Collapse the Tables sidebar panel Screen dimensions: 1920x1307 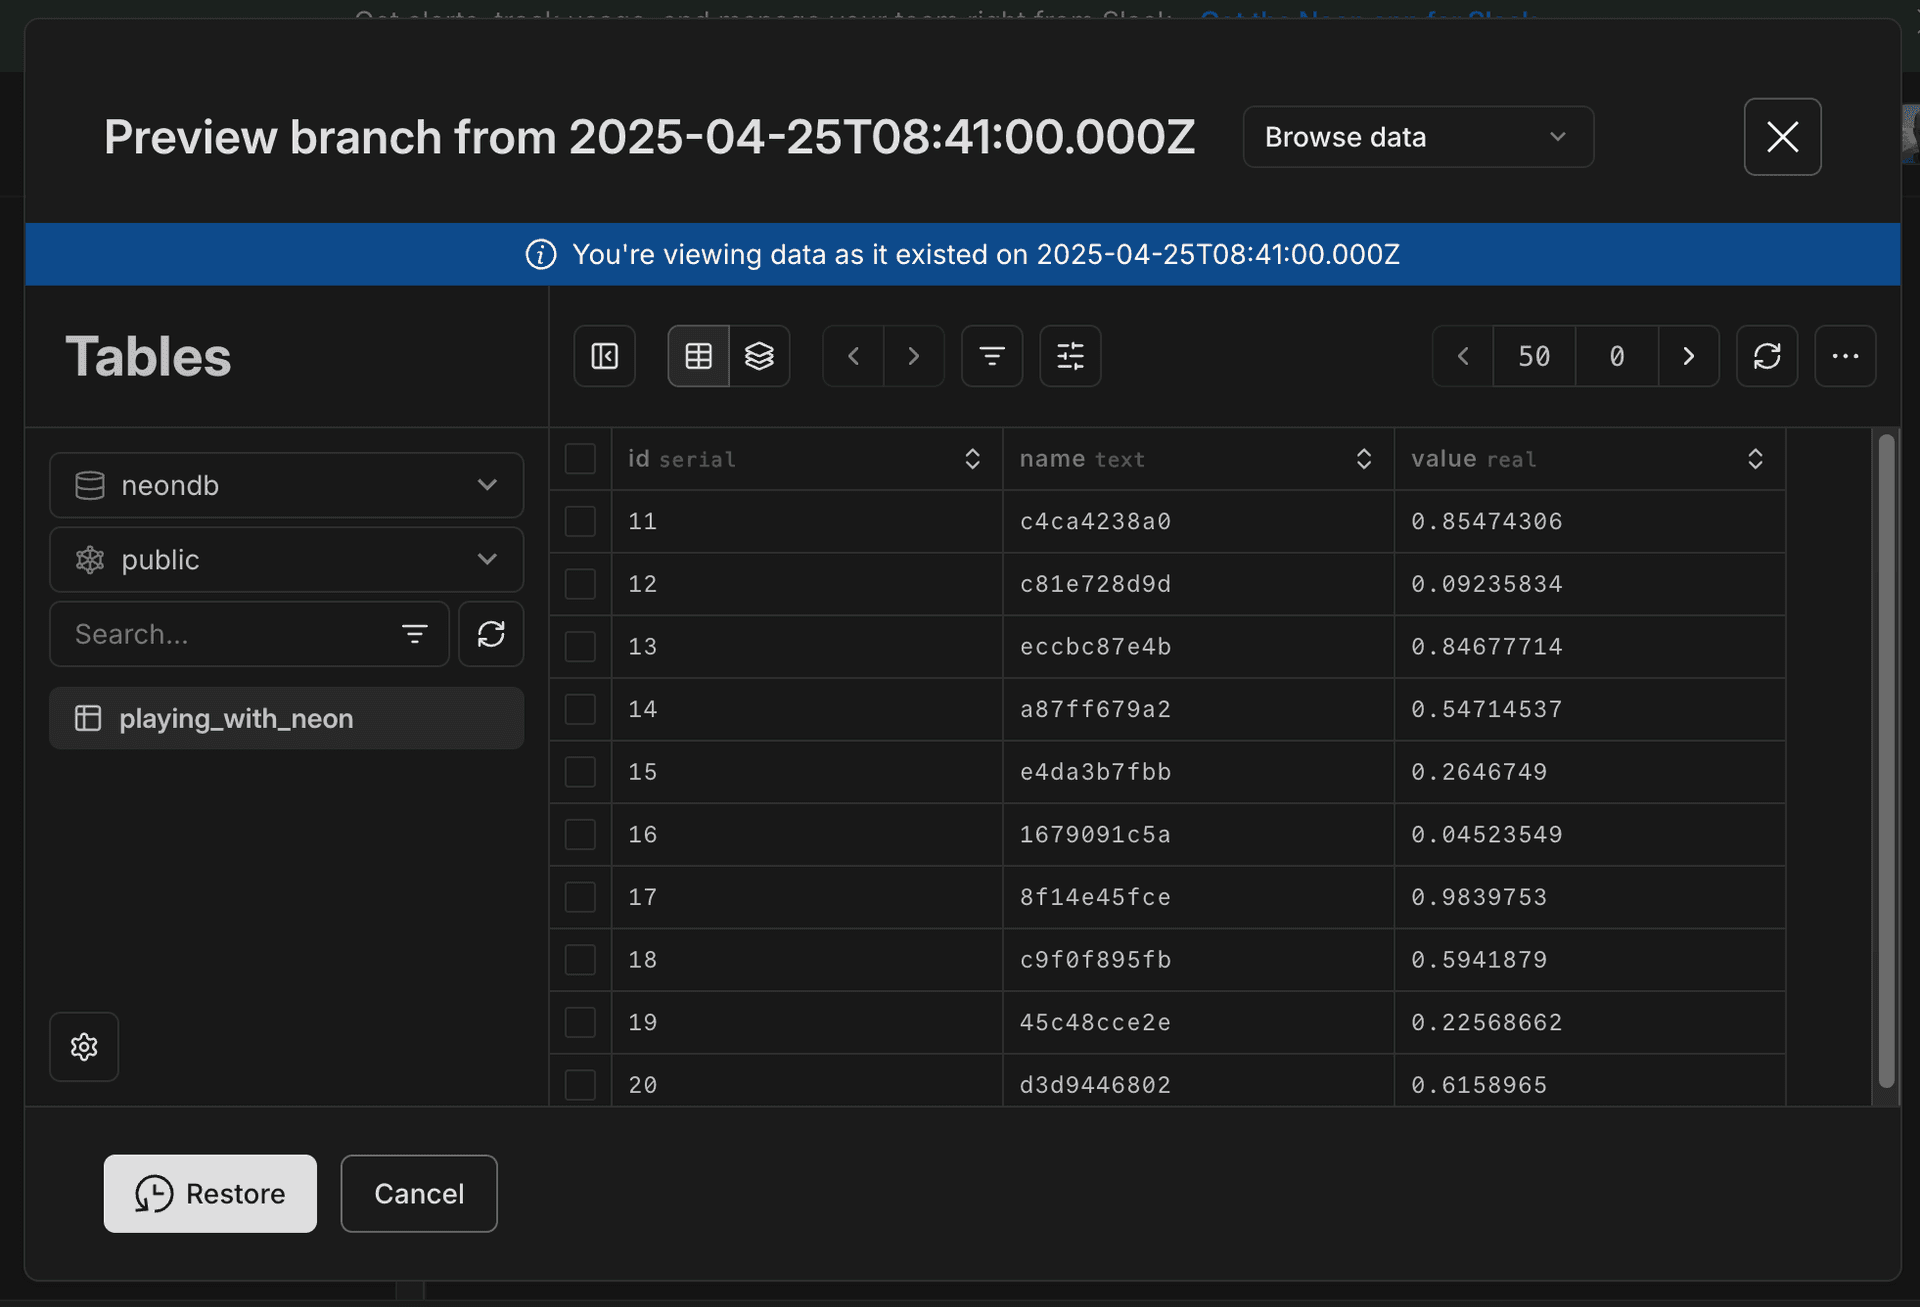click(x=604, y=355)
